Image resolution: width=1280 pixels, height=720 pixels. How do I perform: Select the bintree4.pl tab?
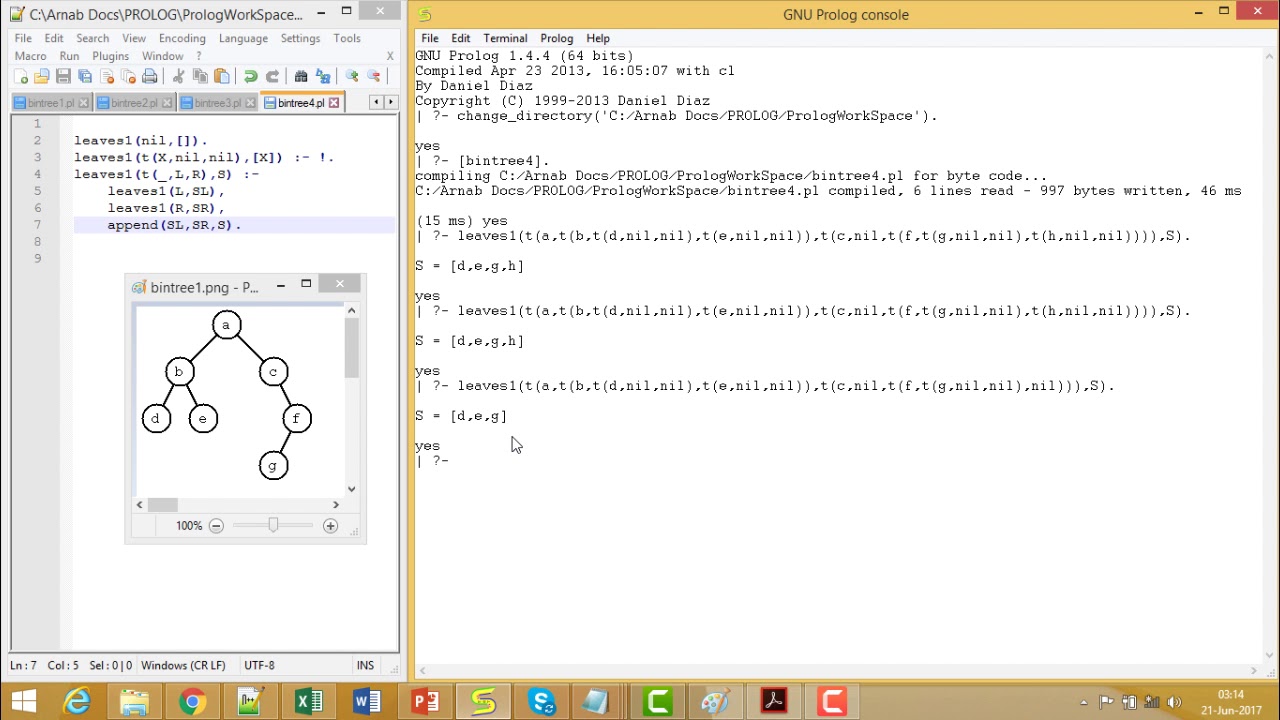pos(301,103)
